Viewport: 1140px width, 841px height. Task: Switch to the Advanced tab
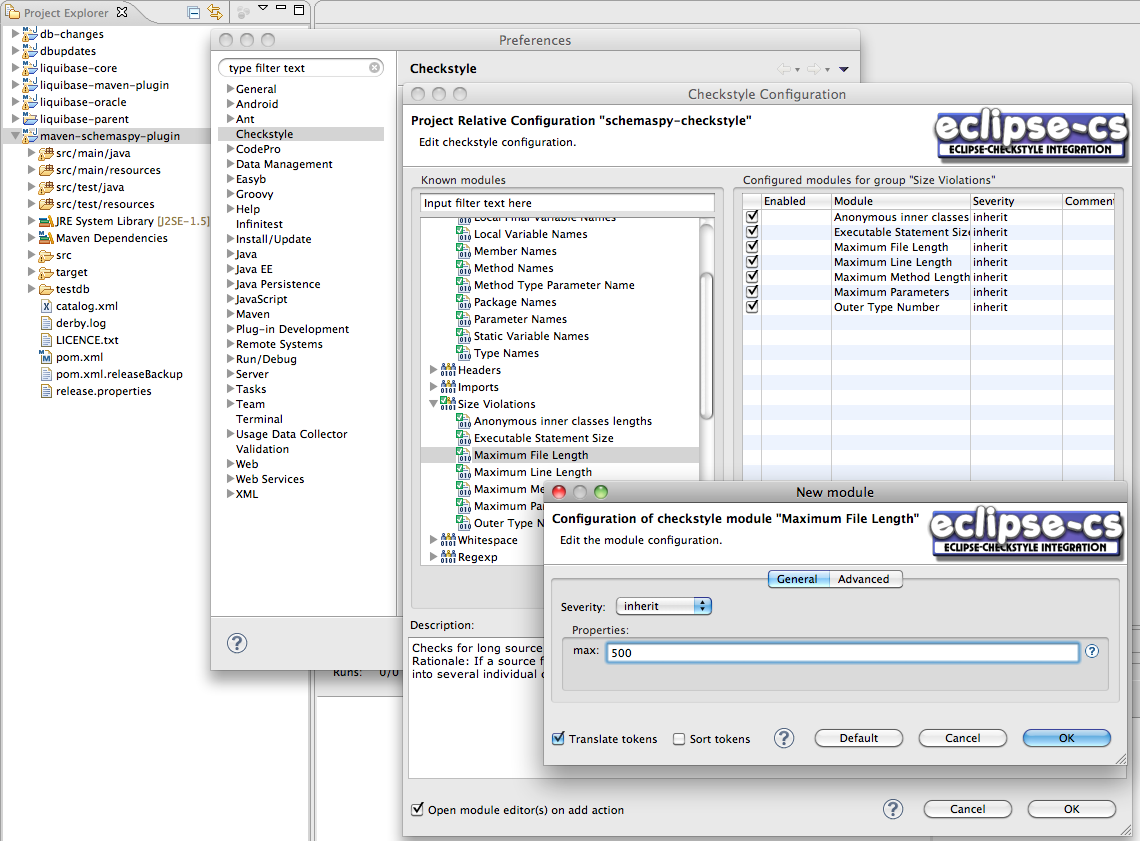864,579
